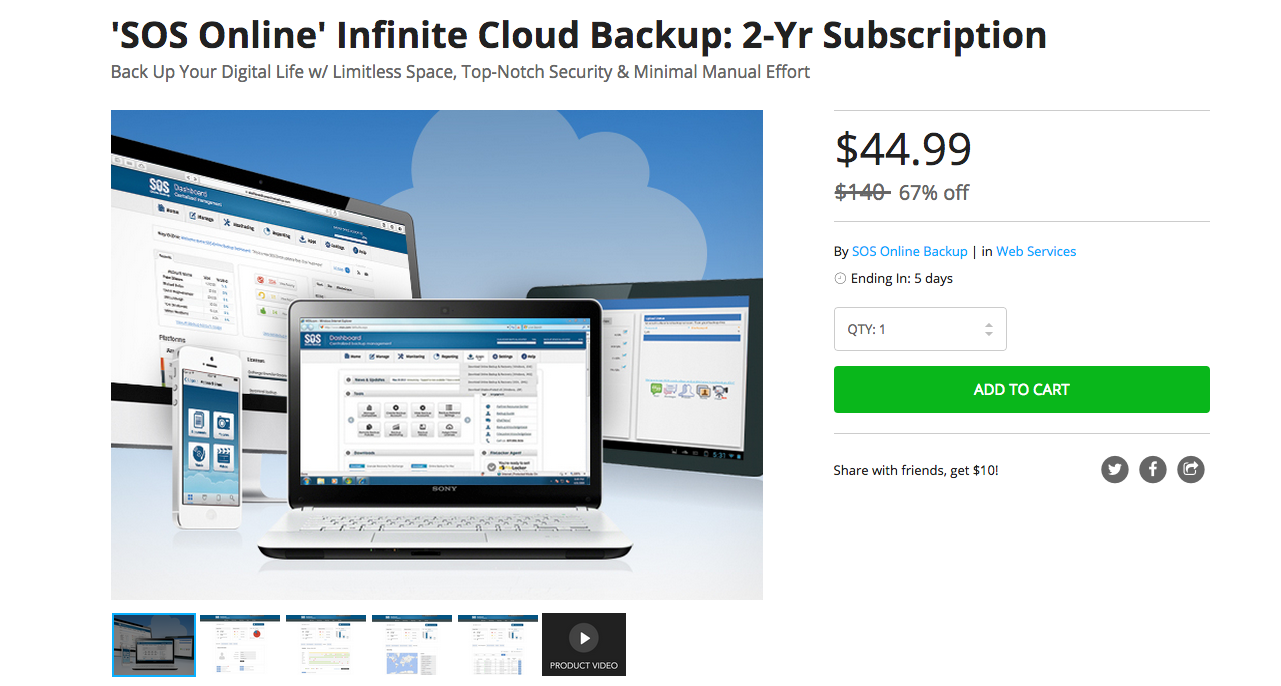Image resolution: width=1281 pixels, height=686 pixels.
Task: Click the clock icon beside Ending In
Action: tap(840, 279)
